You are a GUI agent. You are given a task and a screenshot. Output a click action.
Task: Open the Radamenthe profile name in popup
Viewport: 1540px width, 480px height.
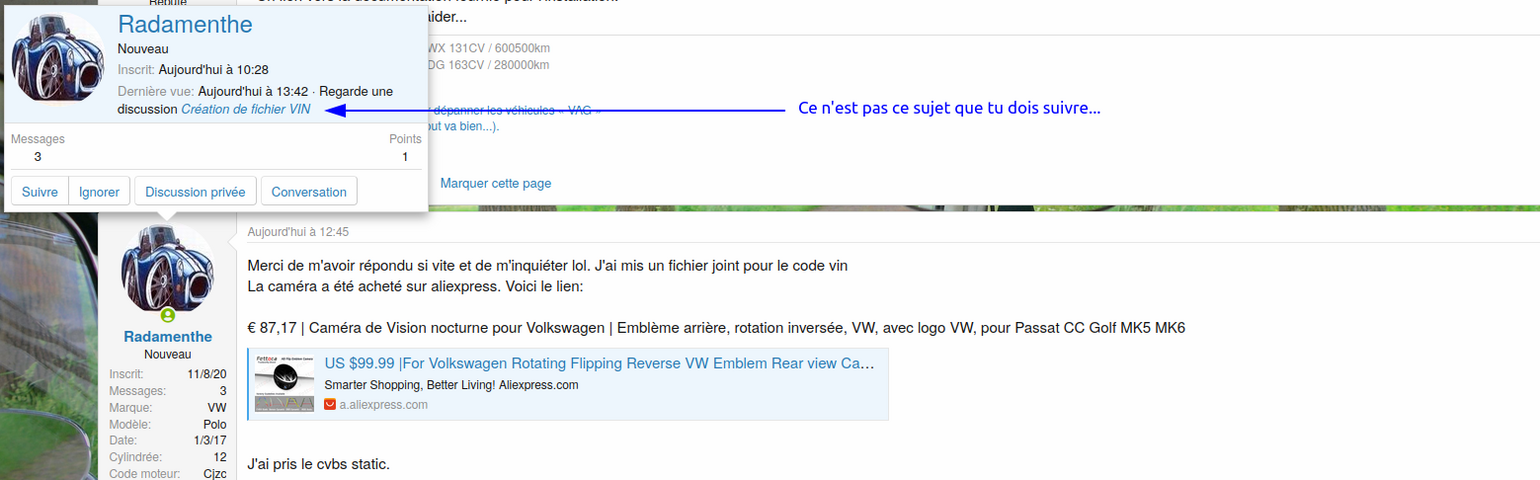(x=185, y=25)
